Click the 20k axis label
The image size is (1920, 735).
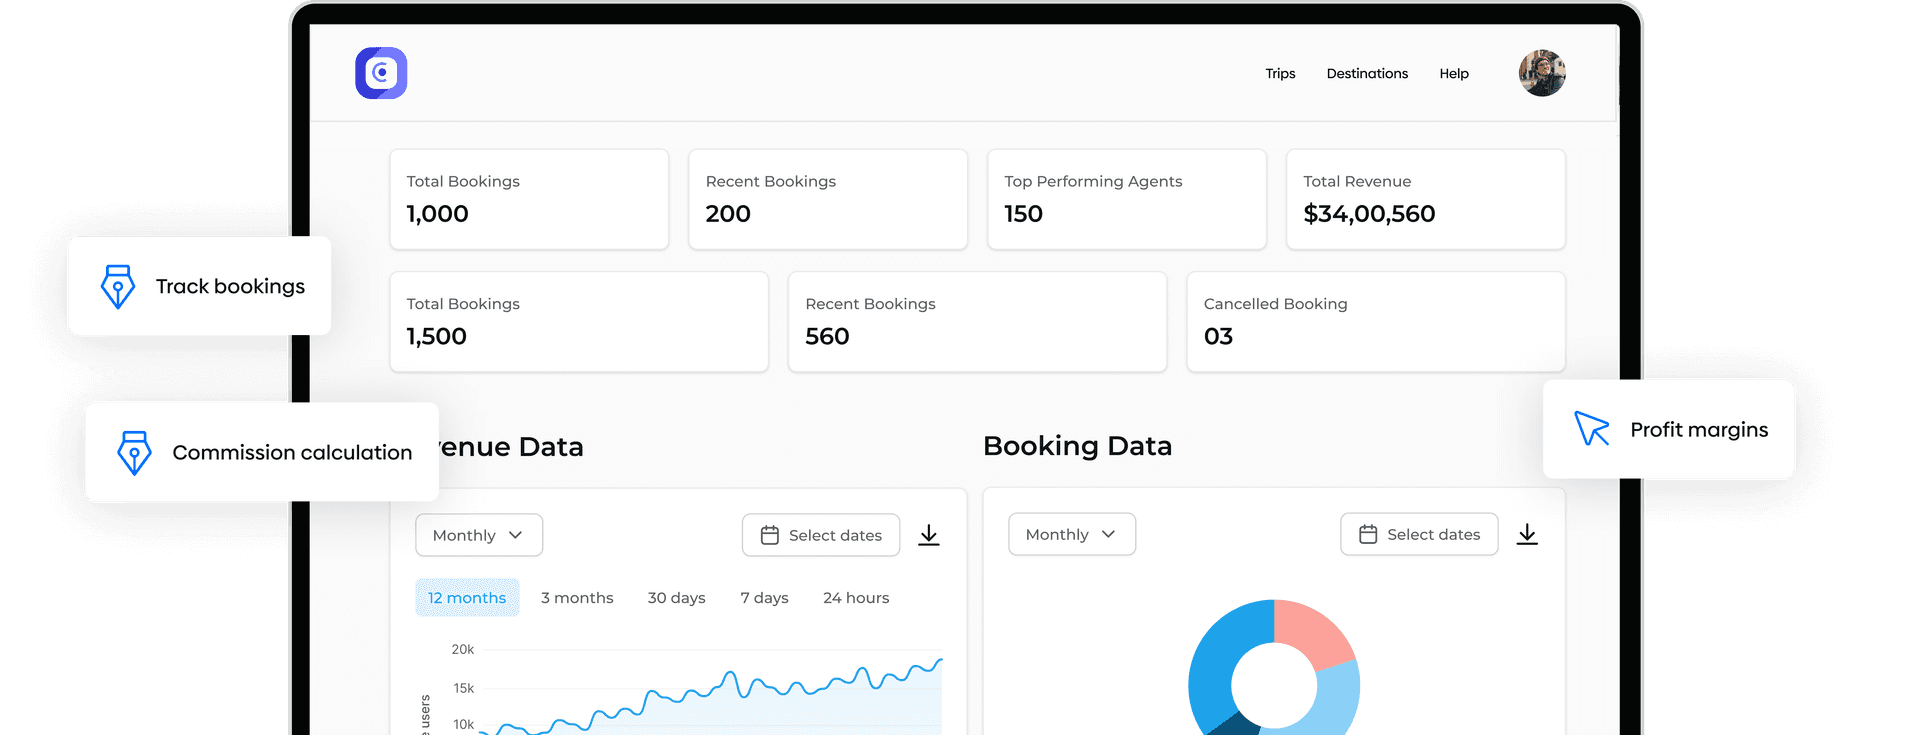tap(463, 649)
